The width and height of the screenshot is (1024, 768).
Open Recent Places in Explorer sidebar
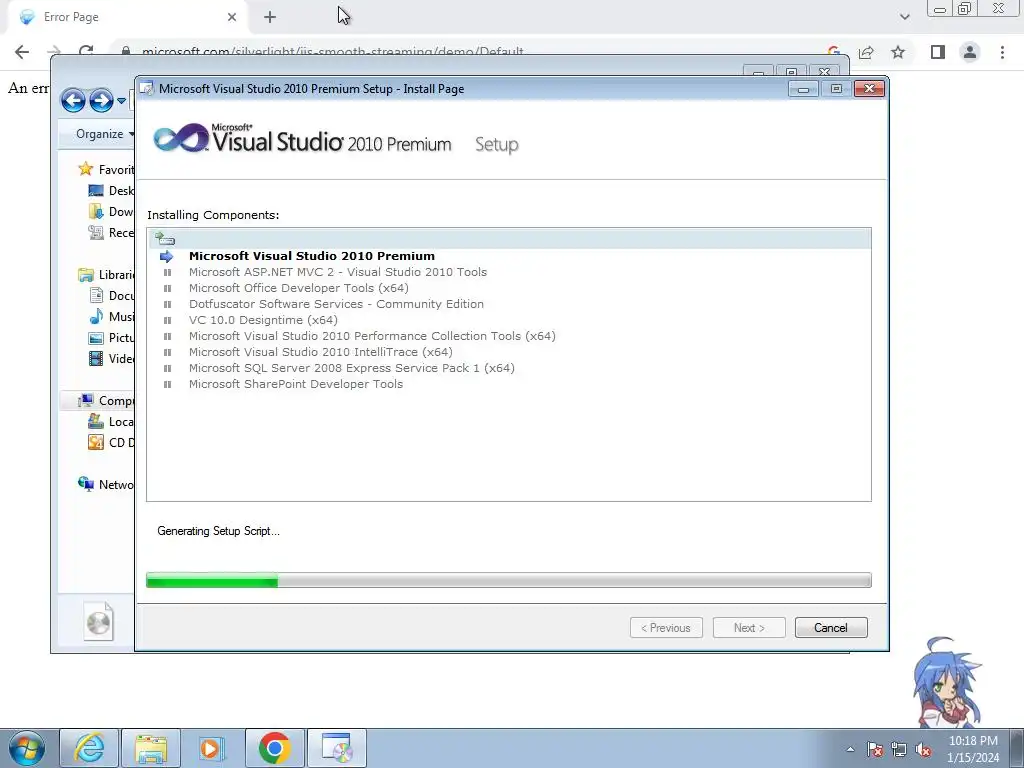point(111,232)
